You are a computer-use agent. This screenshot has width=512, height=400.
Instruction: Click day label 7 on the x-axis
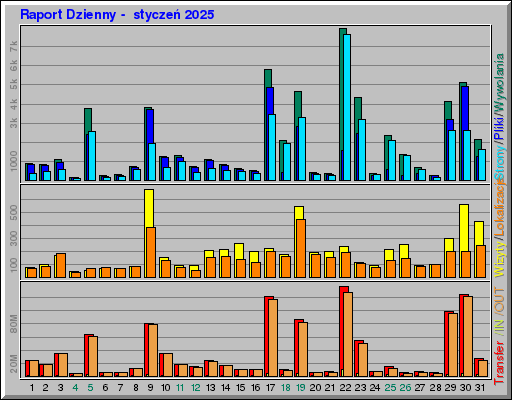click(x=120, y=388)
